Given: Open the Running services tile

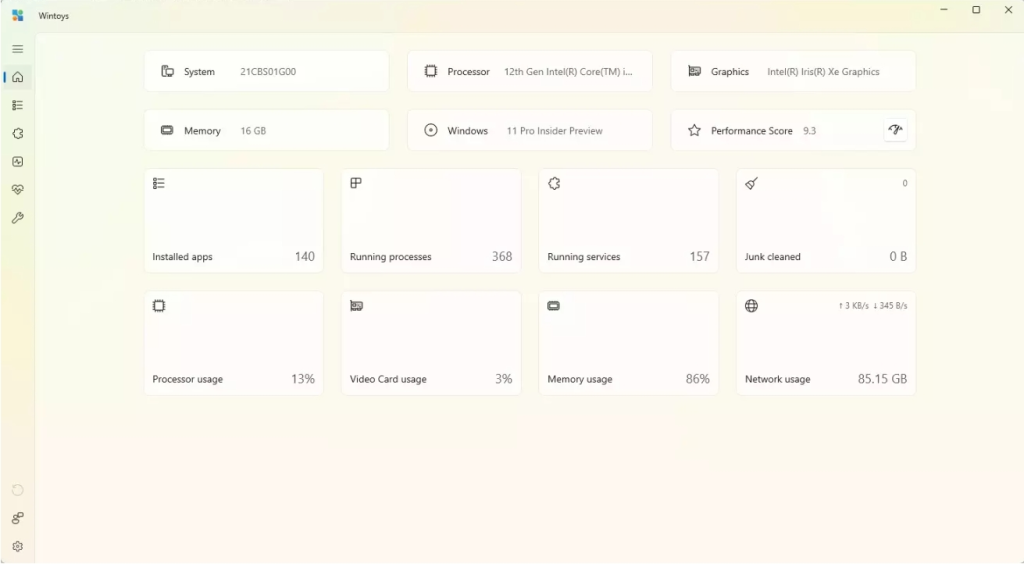Looking at the screenshot, I should (x=628, y=221).
